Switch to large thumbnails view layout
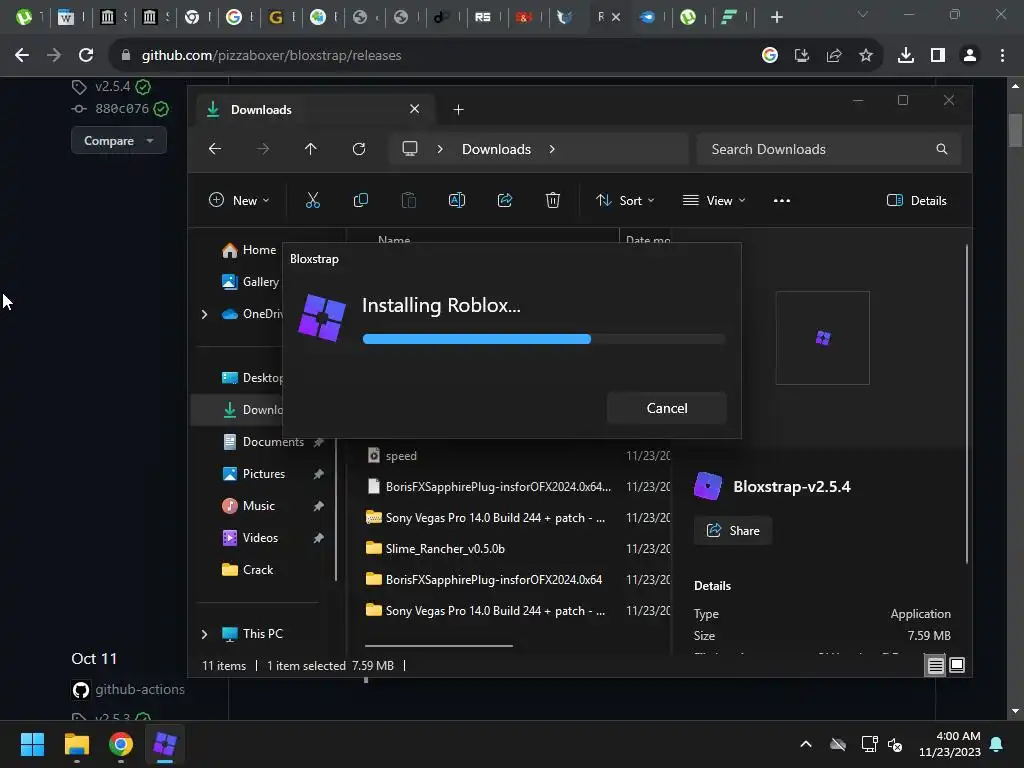Screen dimensions: 1024x768 click(x=957, y=665)
